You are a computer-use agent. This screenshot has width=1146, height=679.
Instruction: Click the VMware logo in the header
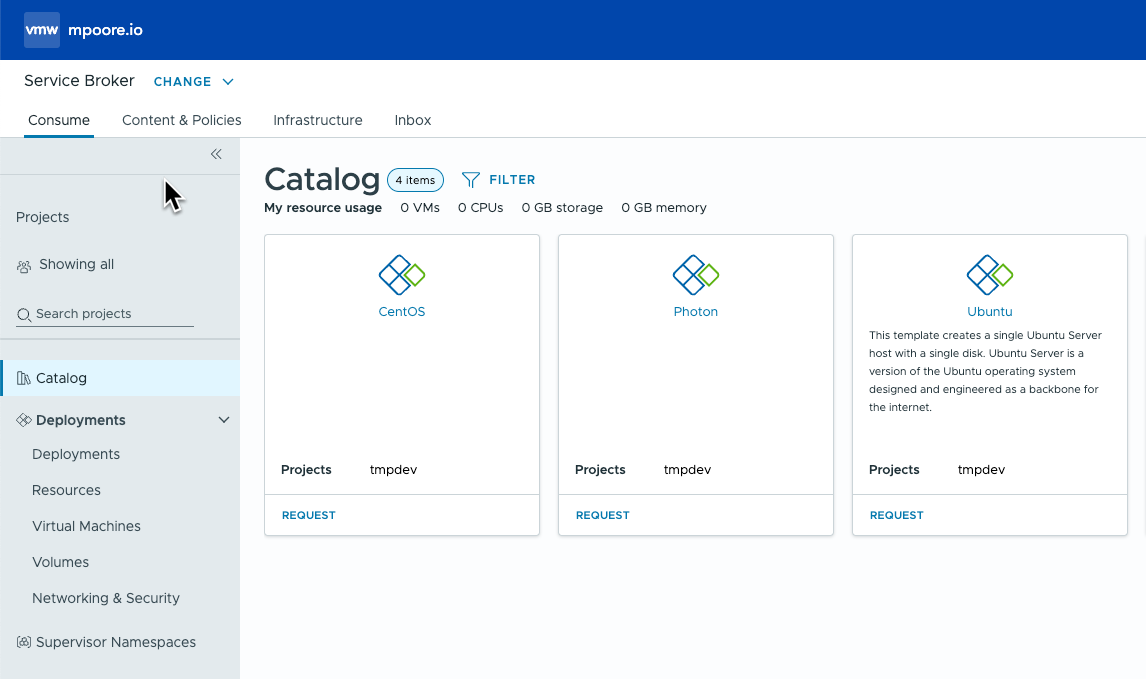click(x=41, y=30)
